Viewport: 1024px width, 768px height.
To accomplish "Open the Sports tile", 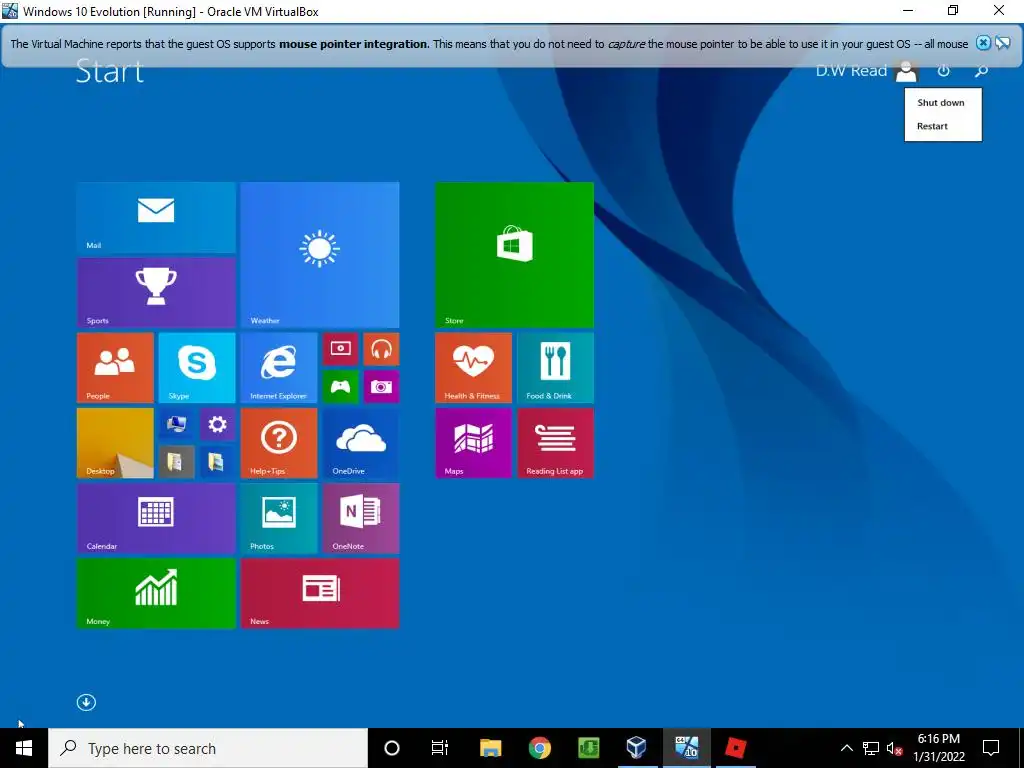I will pos(156,293).
